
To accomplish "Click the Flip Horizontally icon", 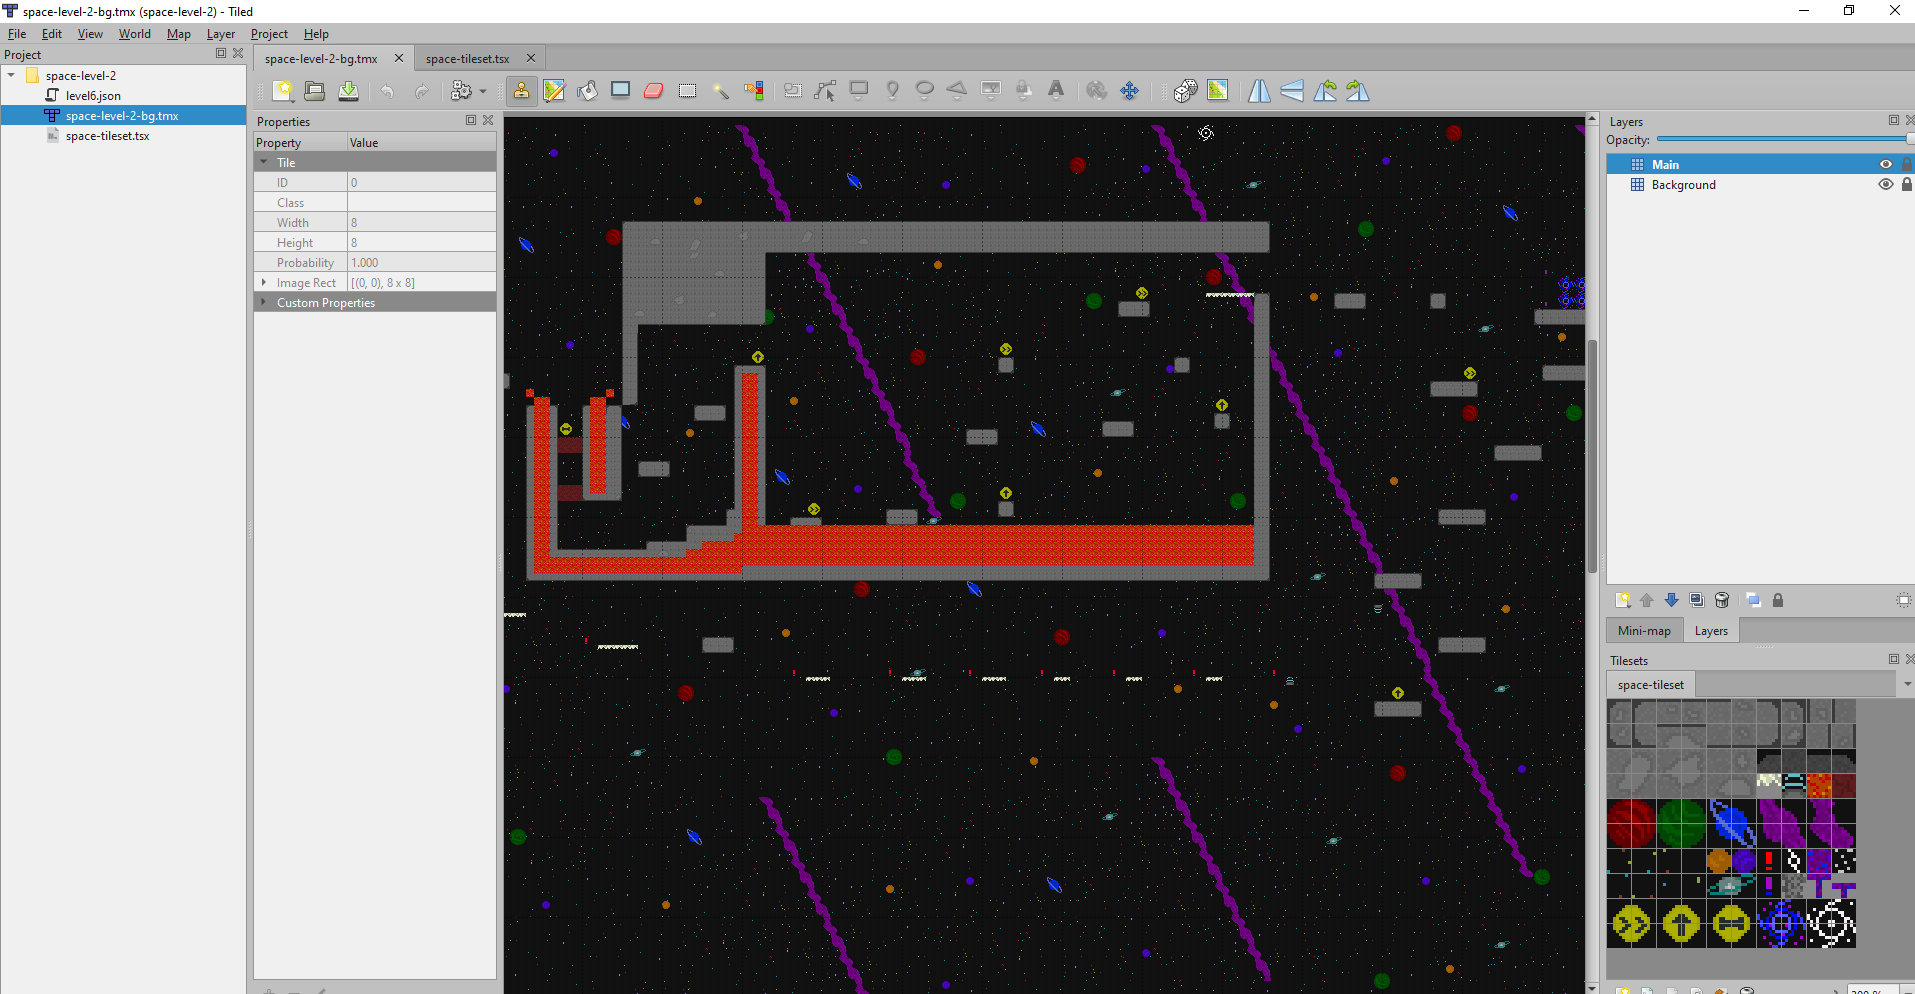I will click(1259, 91).
